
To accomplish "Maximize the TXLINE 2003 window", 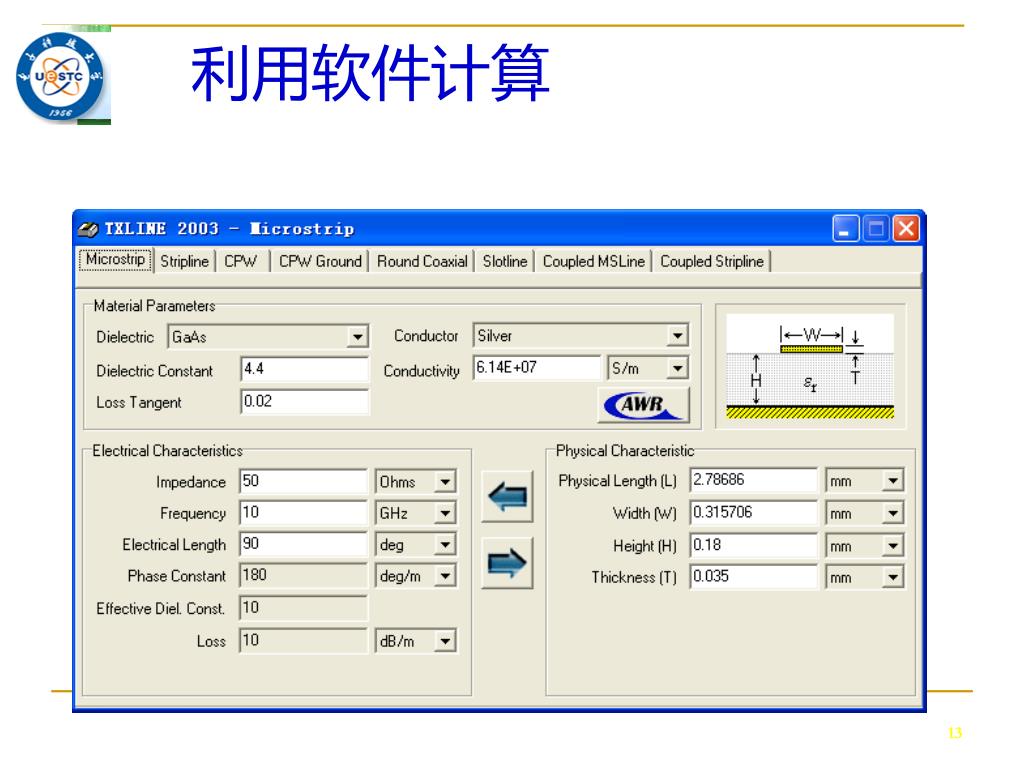I will [876, 229].
